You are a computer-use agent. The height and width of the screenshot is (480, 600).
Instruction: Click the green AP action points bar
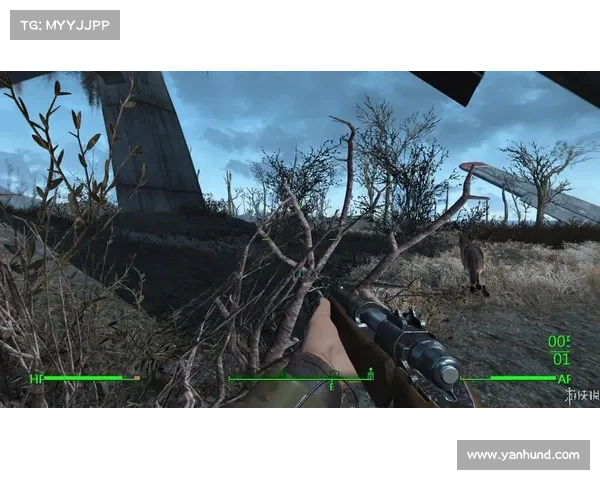coord(508,378)
